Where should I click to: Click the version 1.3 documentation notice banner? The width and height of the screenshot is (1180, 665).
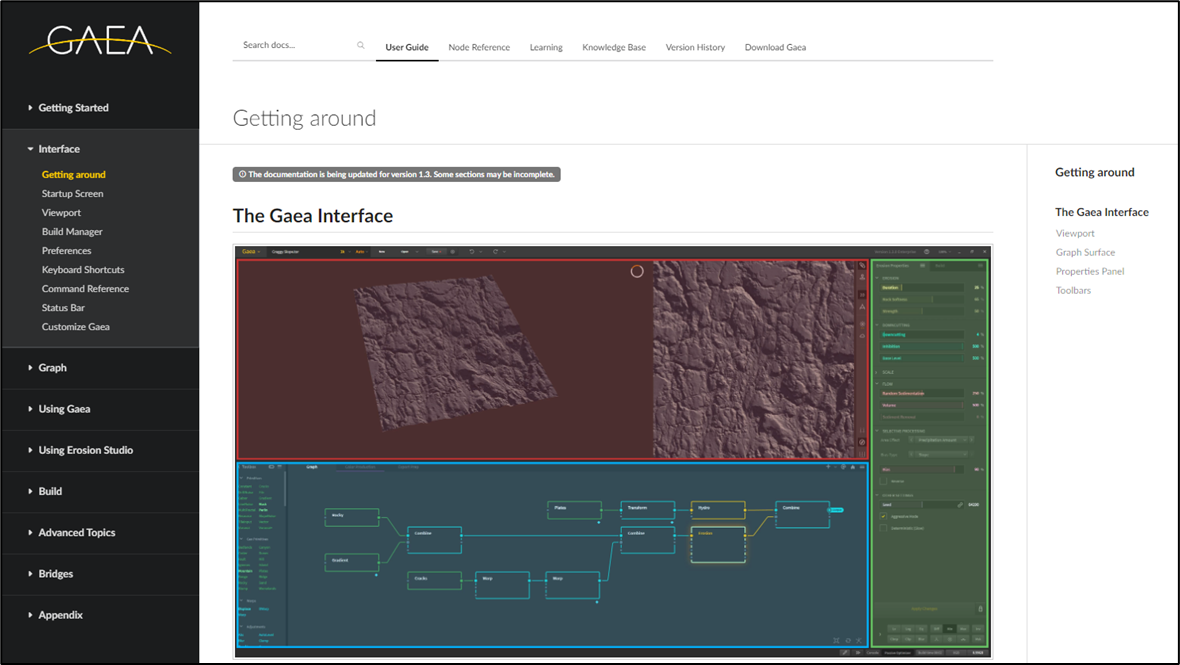397,175
